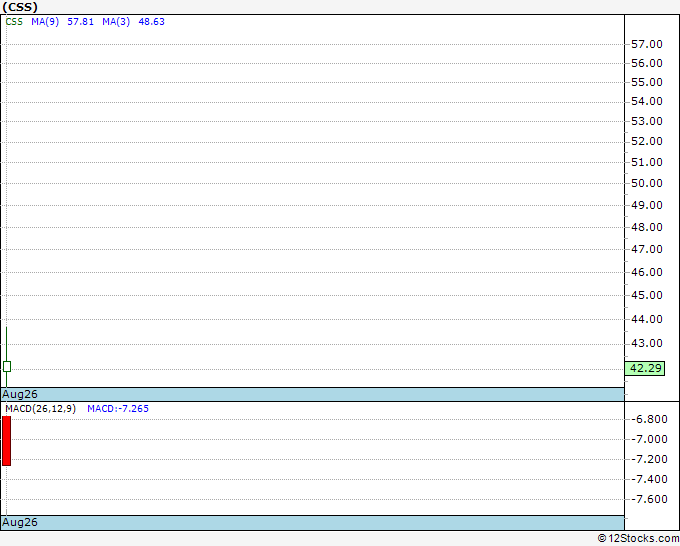Click the -6.800 MACD axis label

(649, 419)
